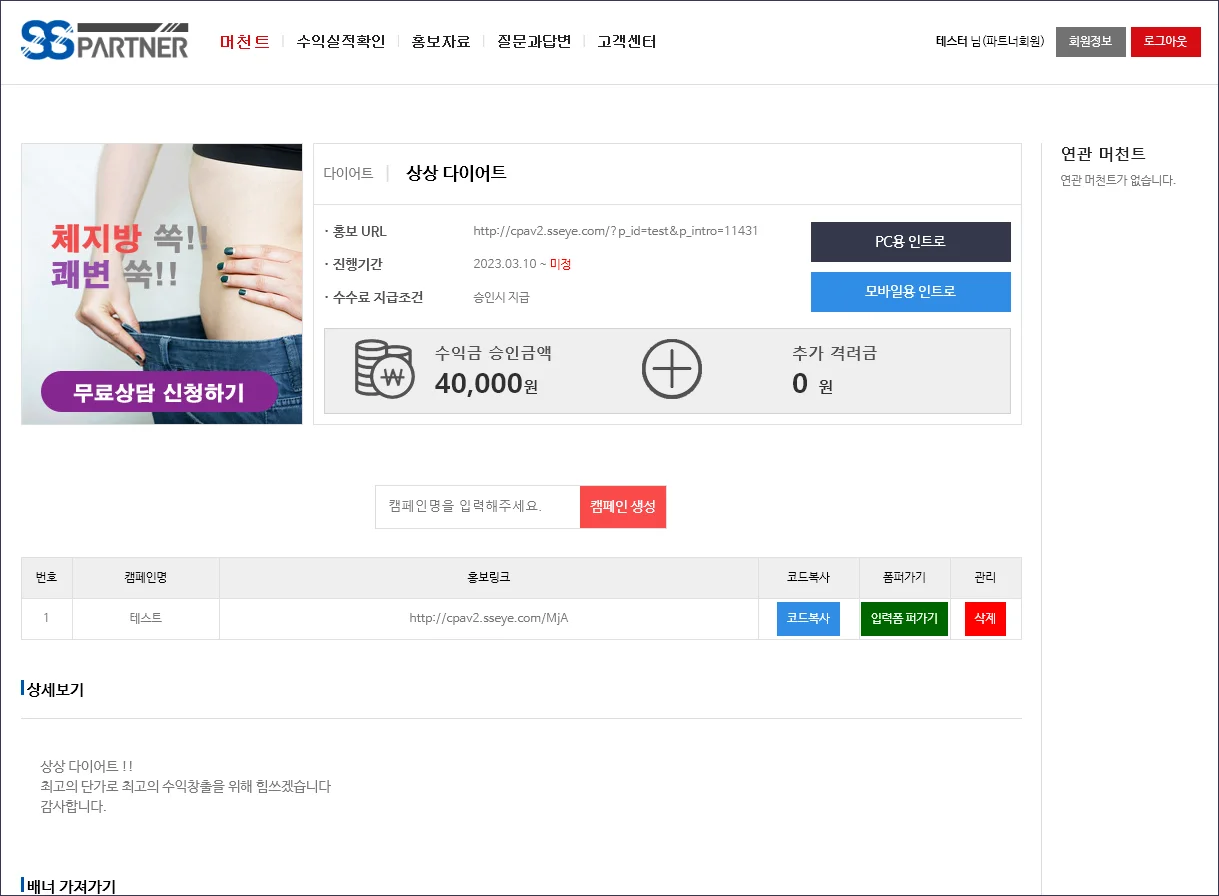Image resolution: width=1219 pixels, height=896 pixels.
Task: Click the 40,000원 approved revenue amount
Action: tap(486, 383)
